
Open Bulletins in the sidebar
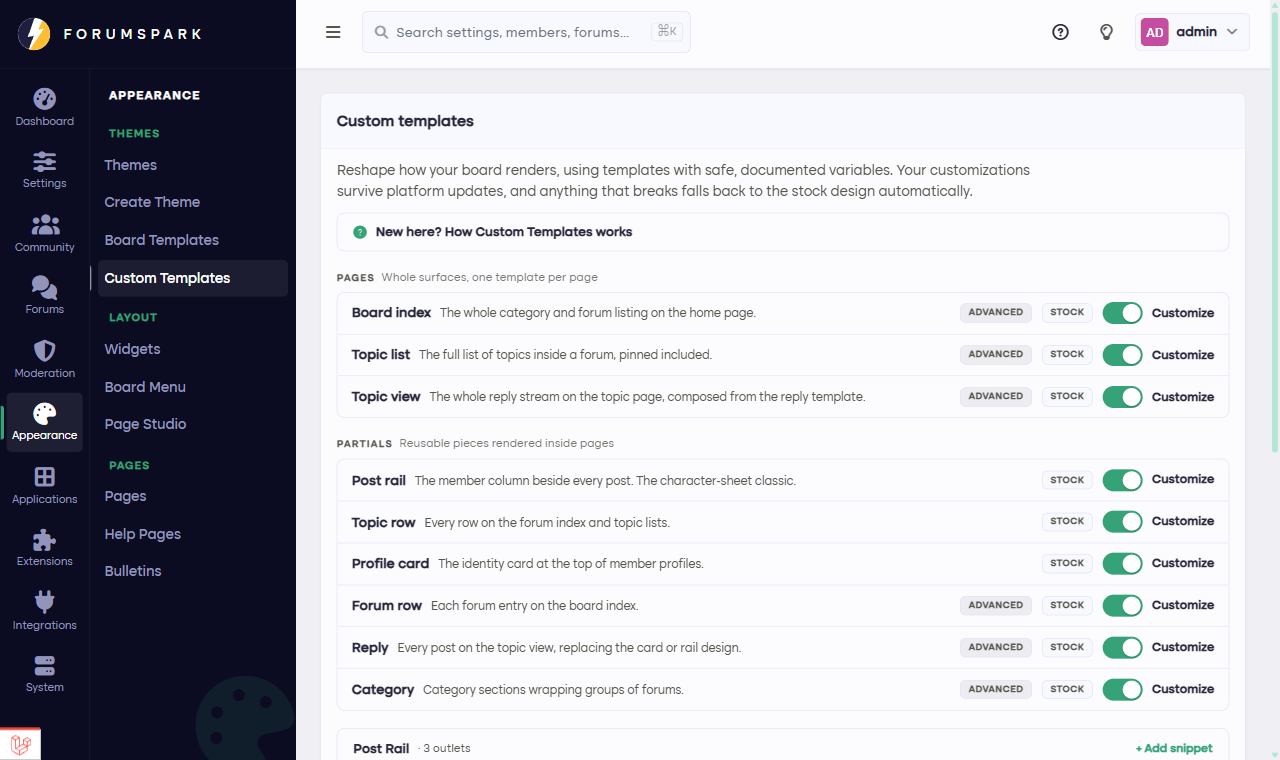pyautogui.click(x=133, y=571)
